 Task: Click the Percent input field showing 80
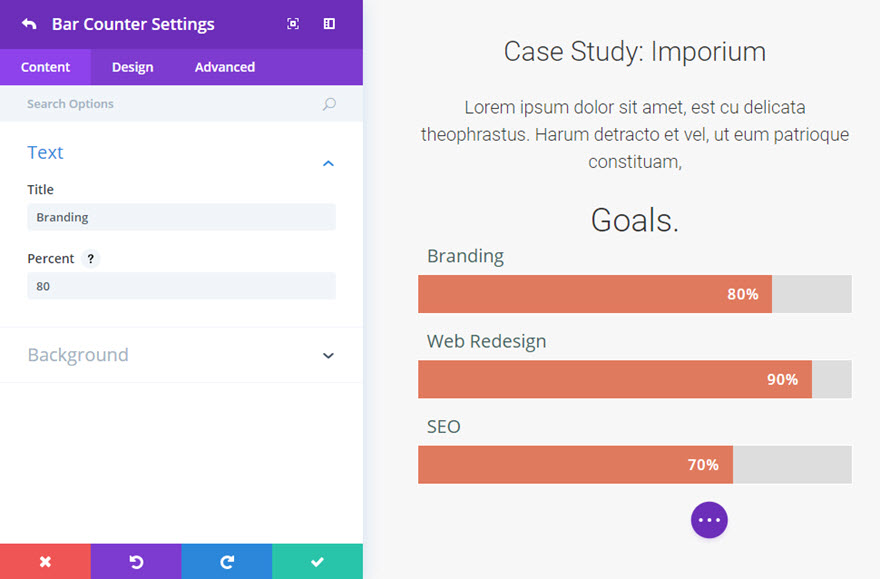[x=181, y=286]
